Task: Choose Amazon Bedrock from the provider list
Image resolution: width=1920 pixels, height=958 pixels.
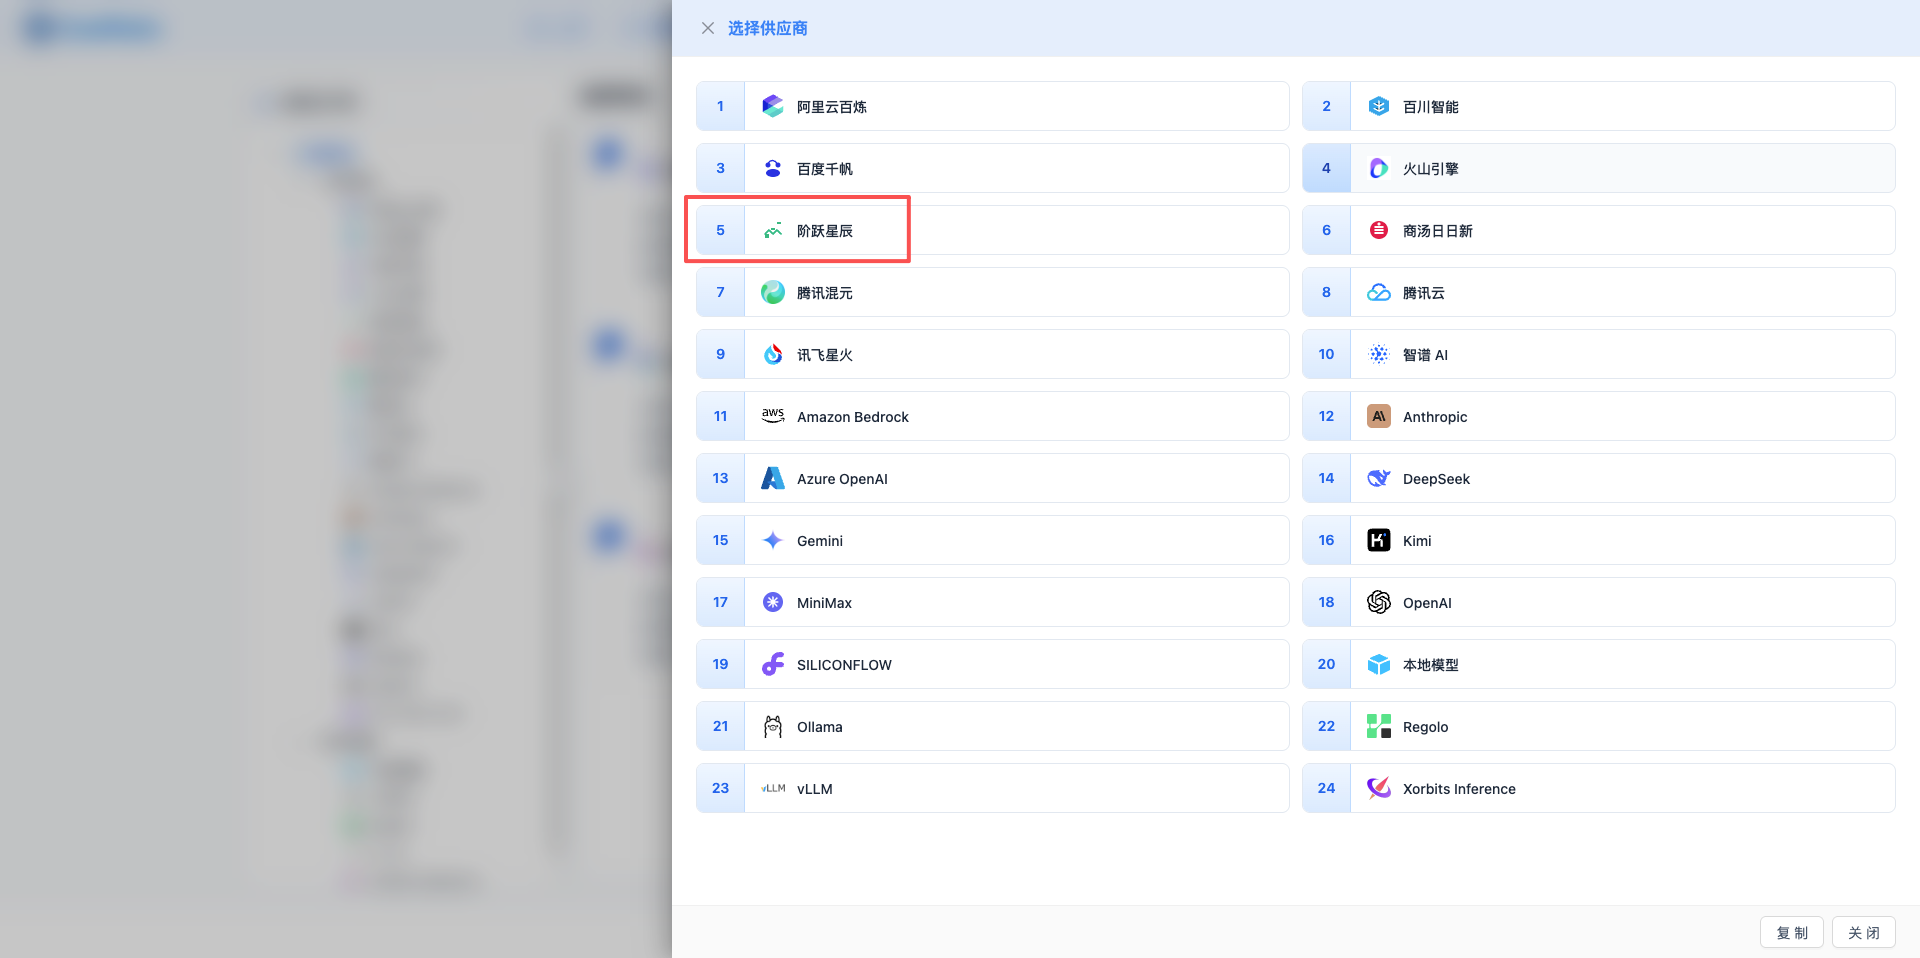Action: (x=852, y=417)
